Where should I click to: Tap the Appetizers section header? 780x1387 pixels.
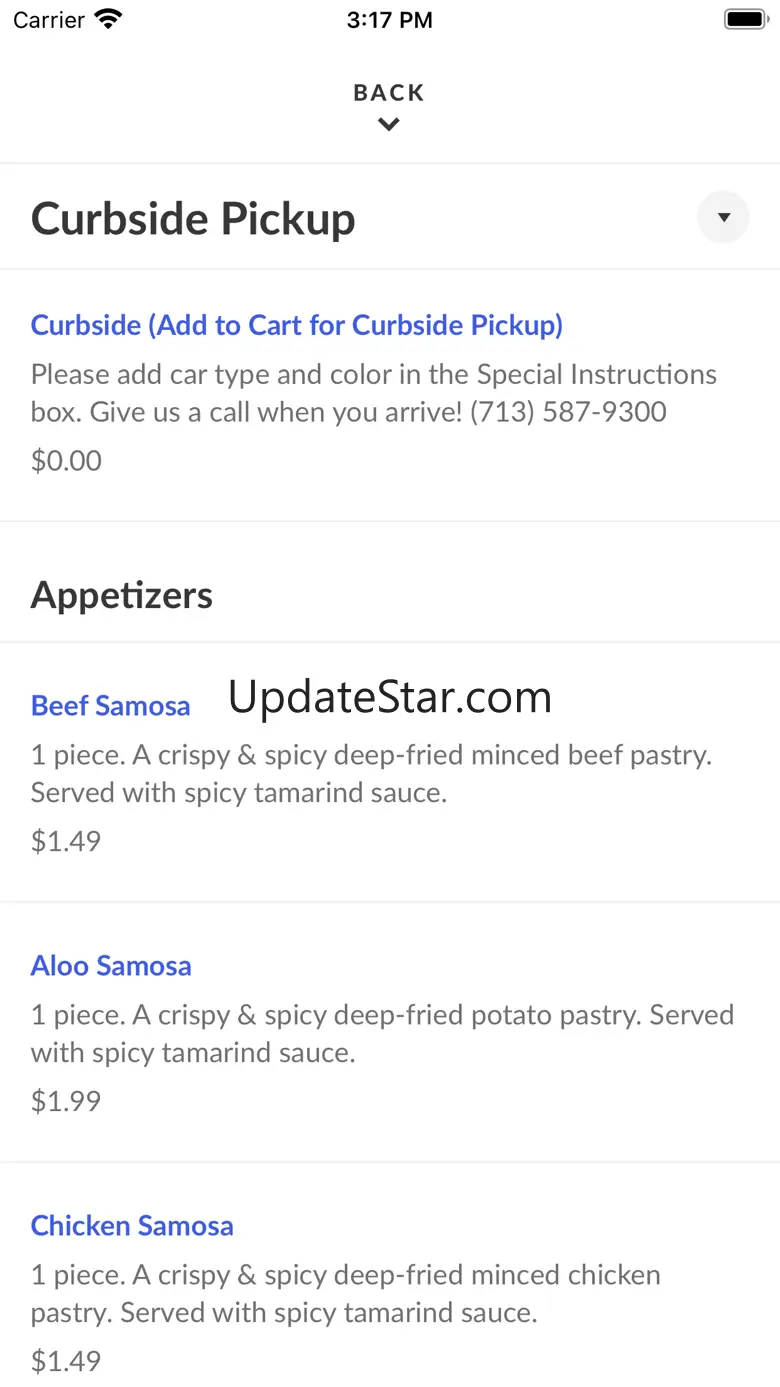tap(122, 595)
